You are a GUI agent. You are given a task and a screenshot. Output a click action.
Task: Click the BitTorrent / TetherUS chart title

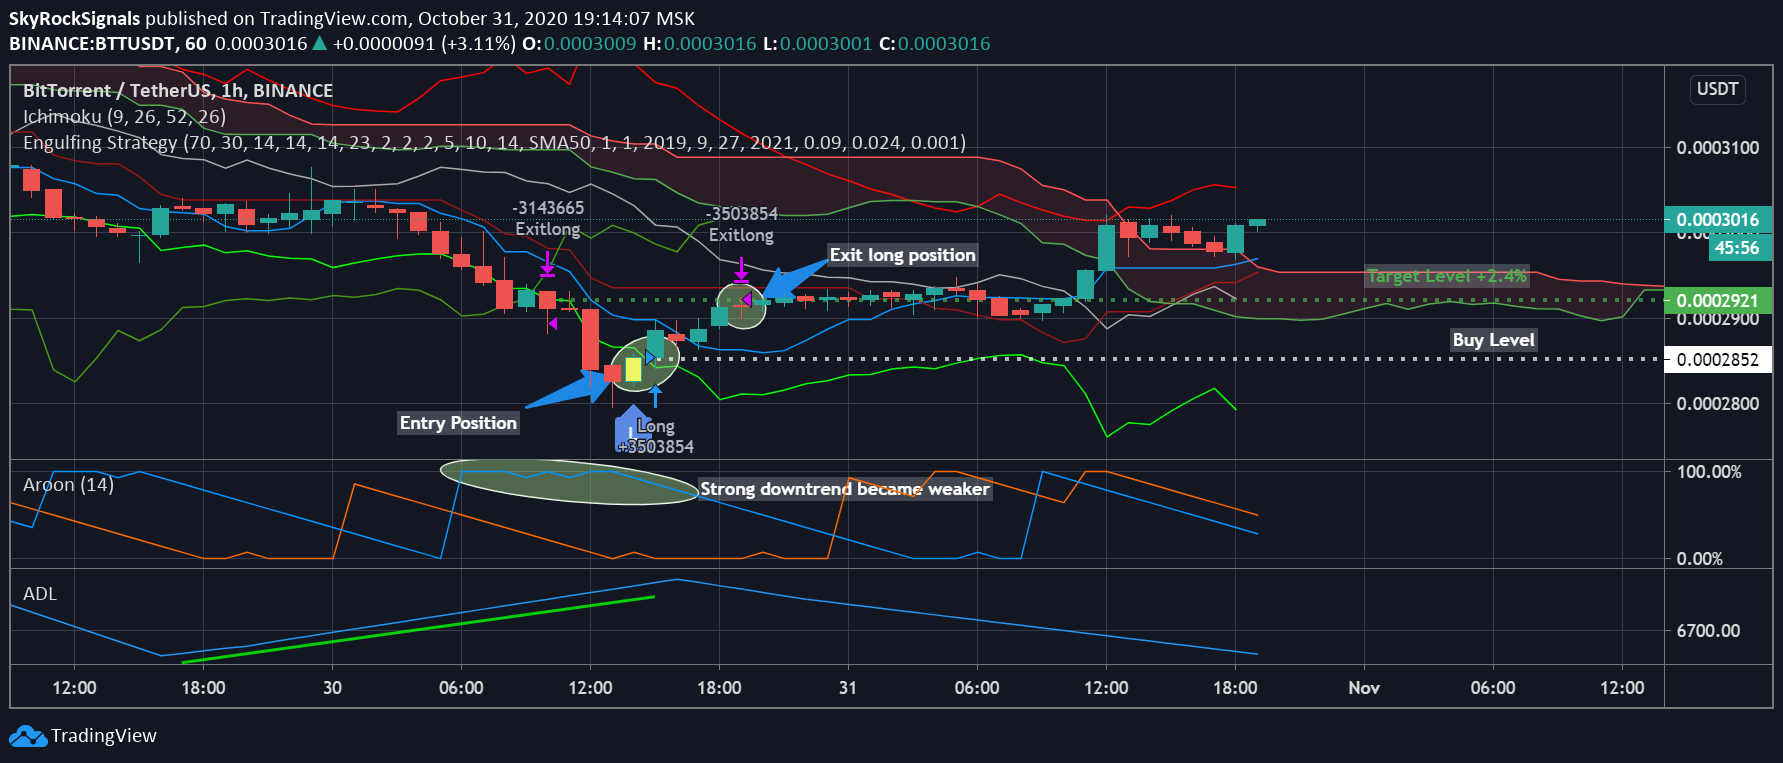(x=178, y=90)
